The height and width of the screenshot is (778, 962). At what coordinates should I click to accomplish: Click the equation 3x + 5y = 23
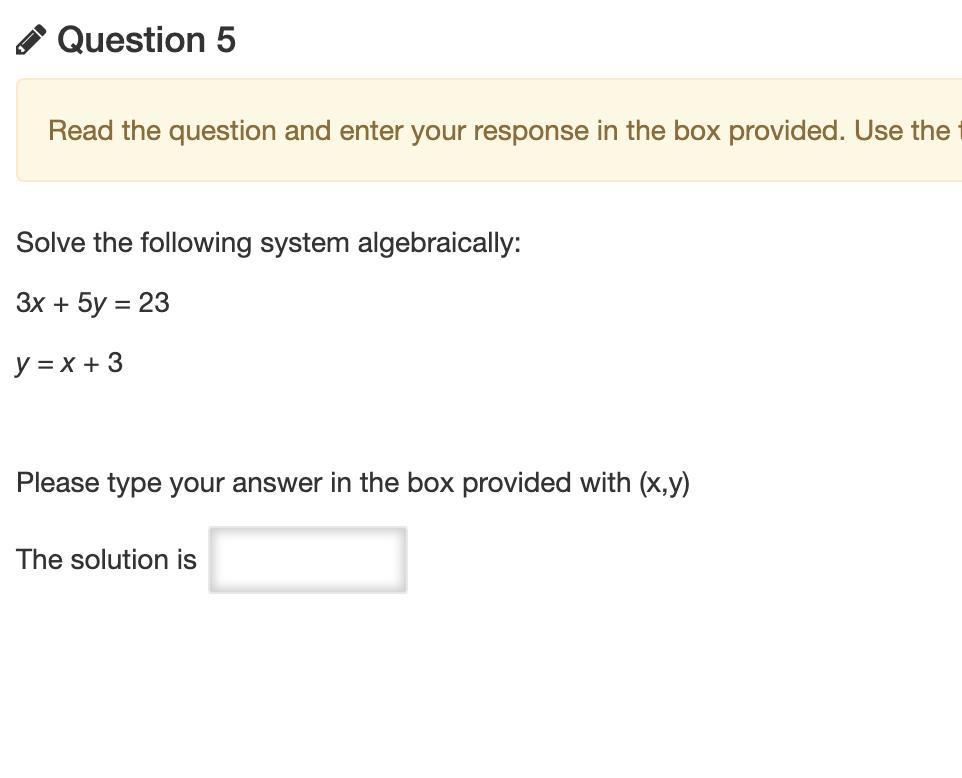93,303
